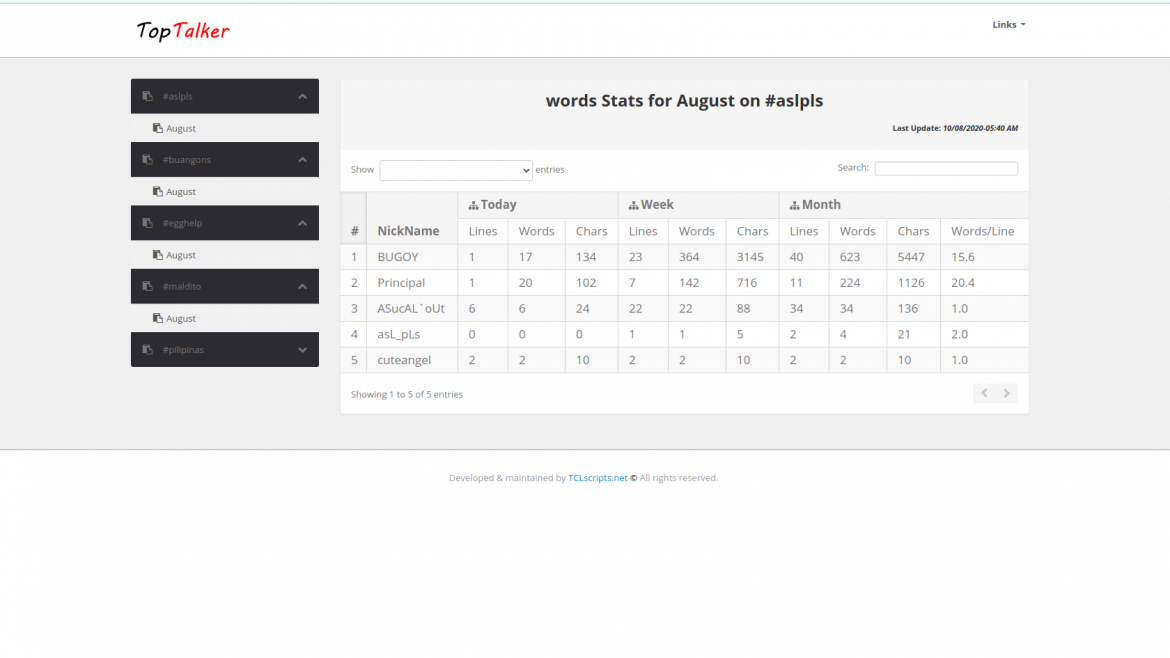Select the #pilipinas channel label
This screenshot has width=1170, height=658.
pyautogui.click(x=184, y=350)
